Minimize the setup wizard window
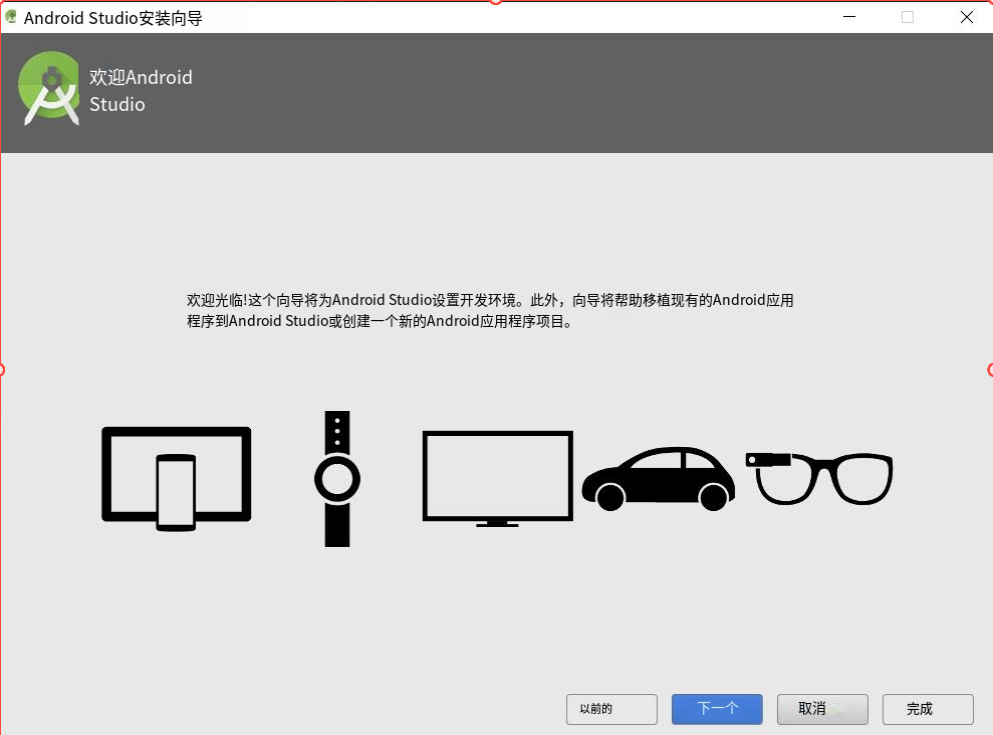 [x=850, y=17]
